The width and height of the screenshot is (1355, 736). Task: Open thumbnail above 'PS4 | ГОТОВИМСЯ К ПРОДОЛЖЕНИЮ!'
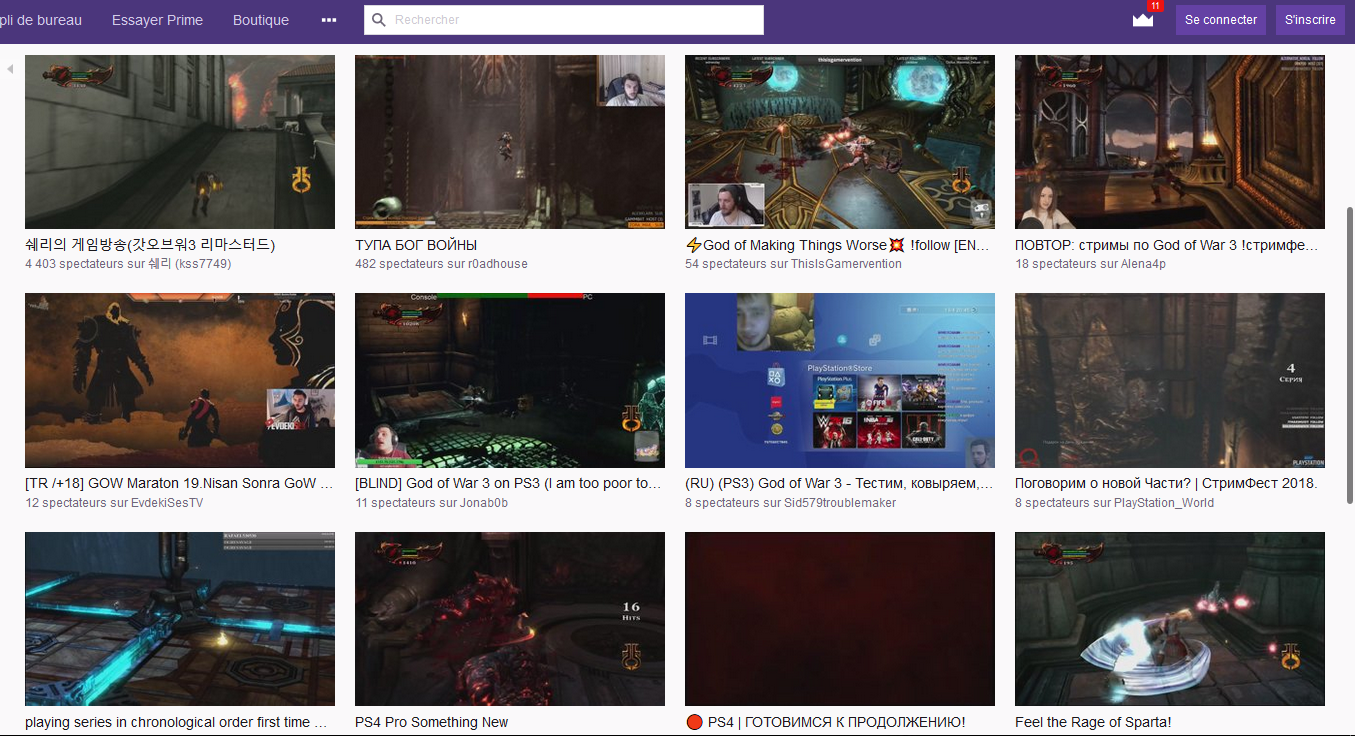coord(840,619)
